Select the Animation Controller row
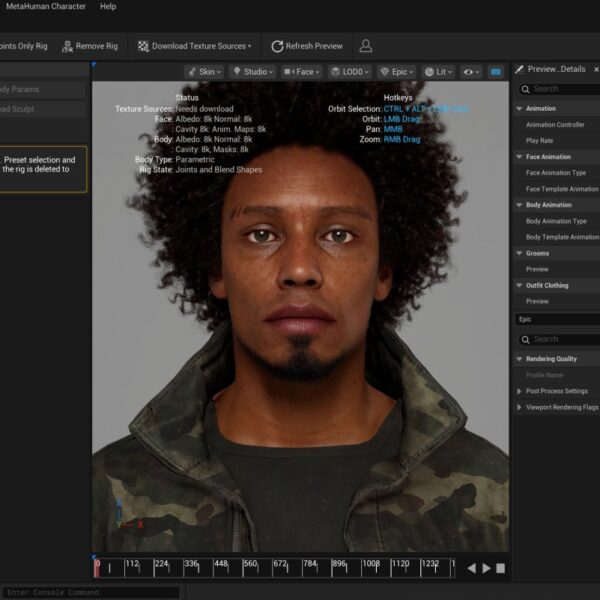Viewport: 600px width, 600px height. 557,125
